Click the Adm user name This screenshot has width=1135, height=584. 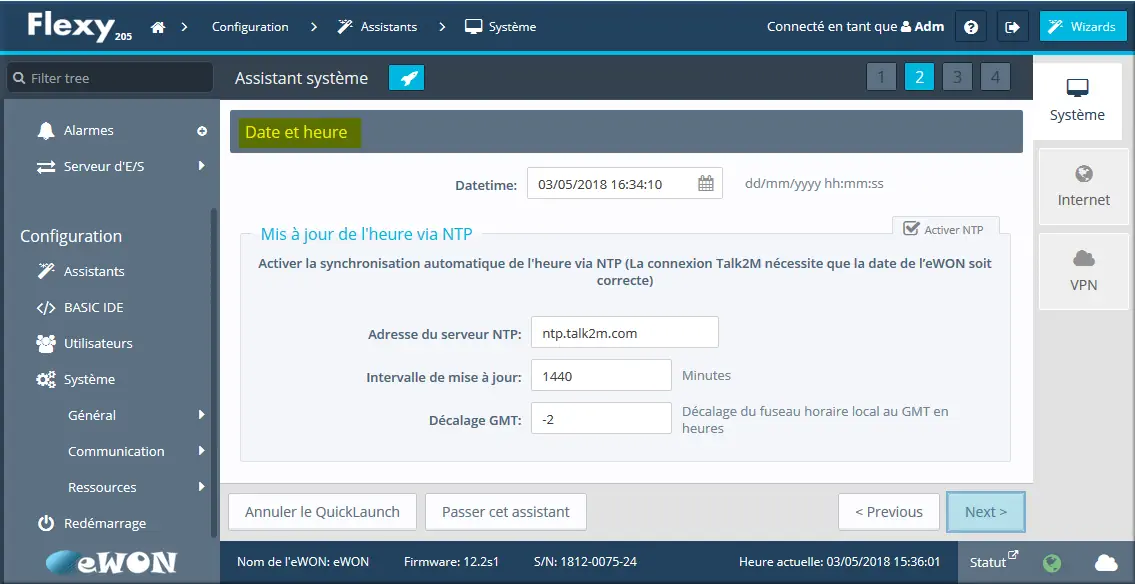929,27
